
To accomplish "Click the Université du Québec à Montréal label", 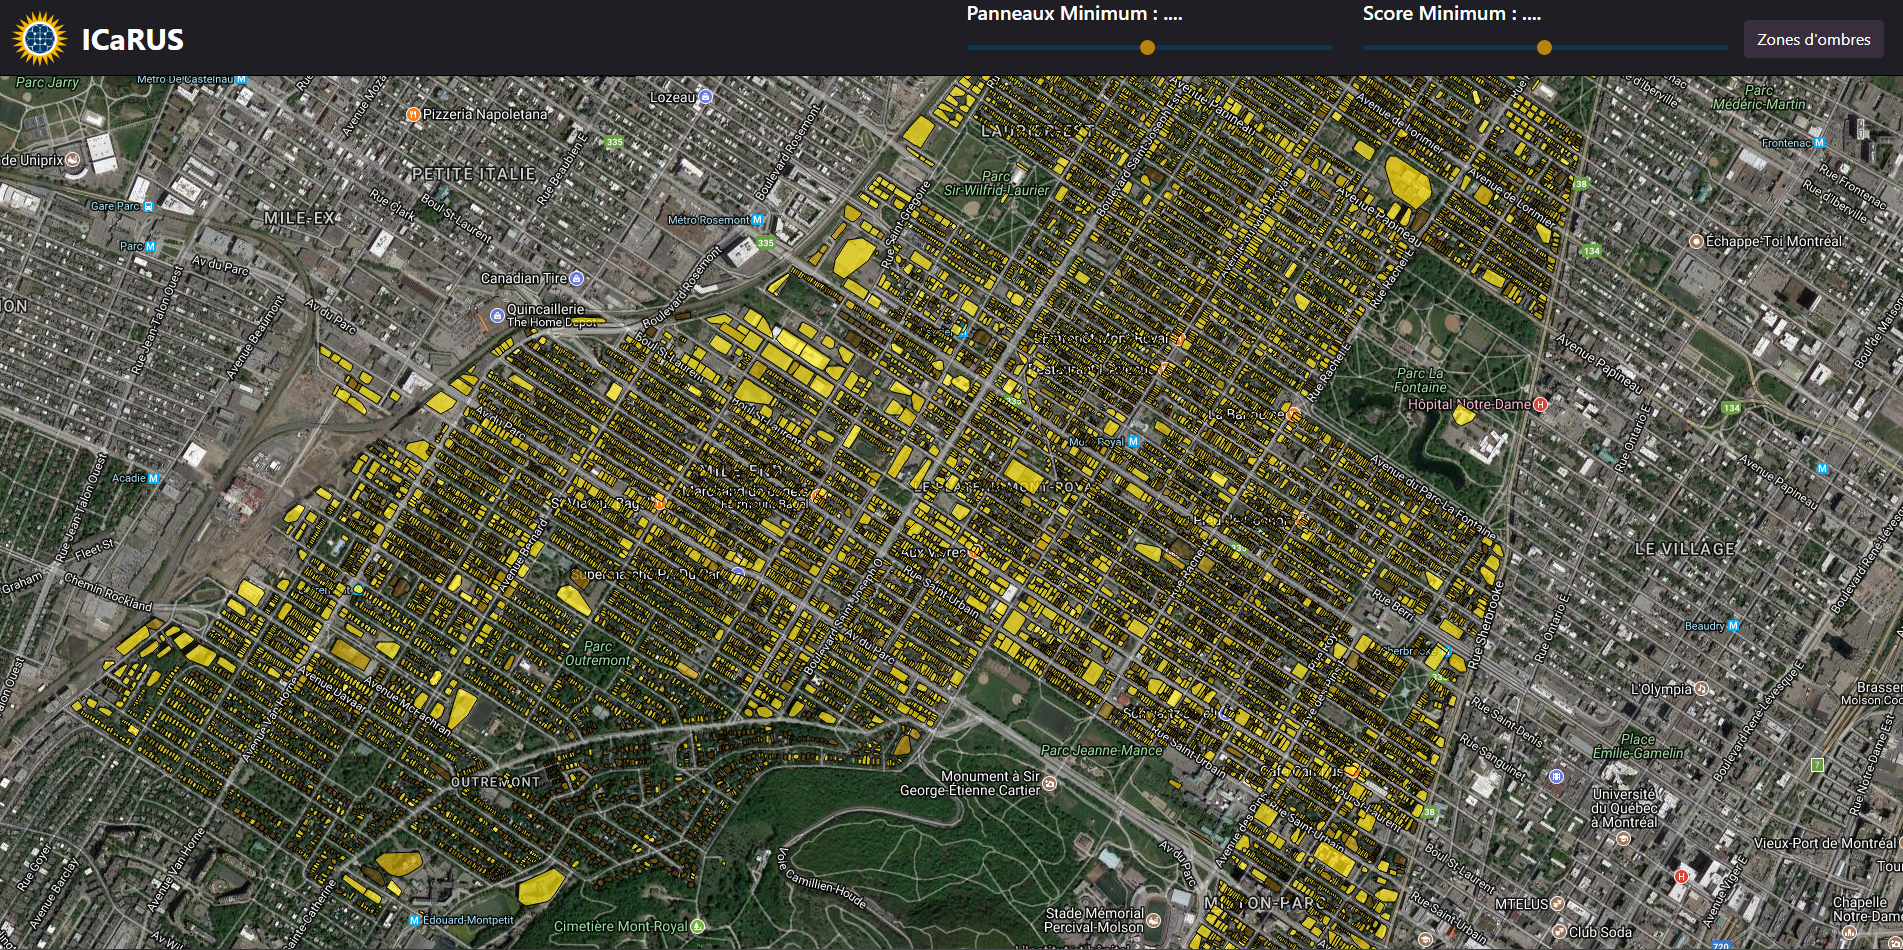I will [1624, 808].
